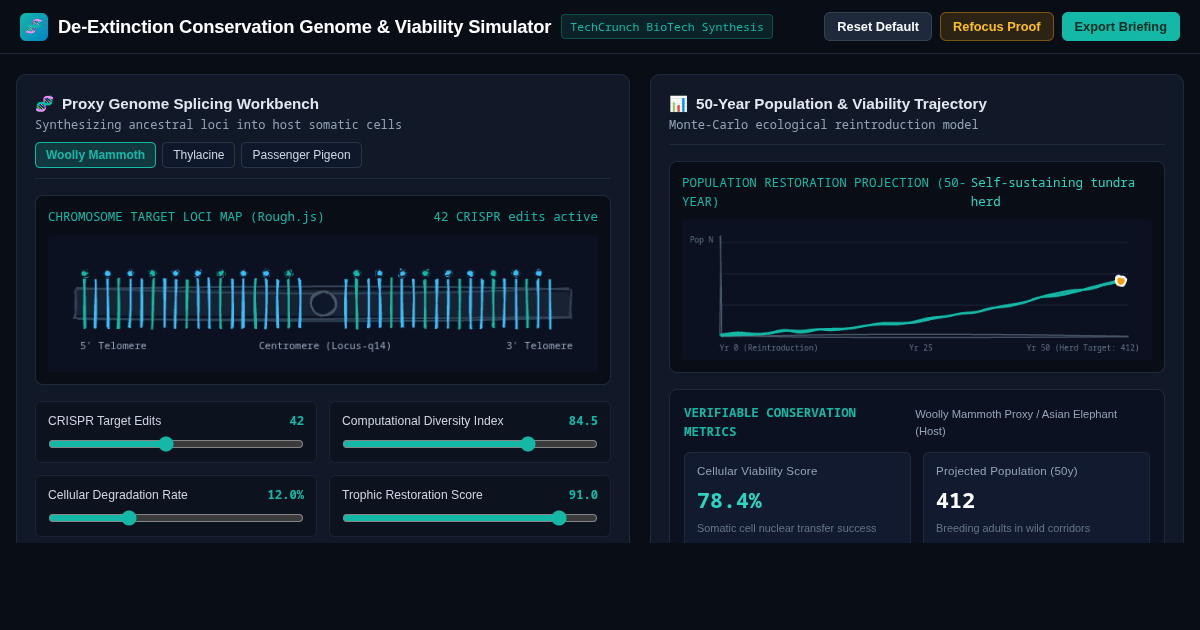Click the centromere circle on chromosome map
1200x630 pixels.
coord(323,303)
